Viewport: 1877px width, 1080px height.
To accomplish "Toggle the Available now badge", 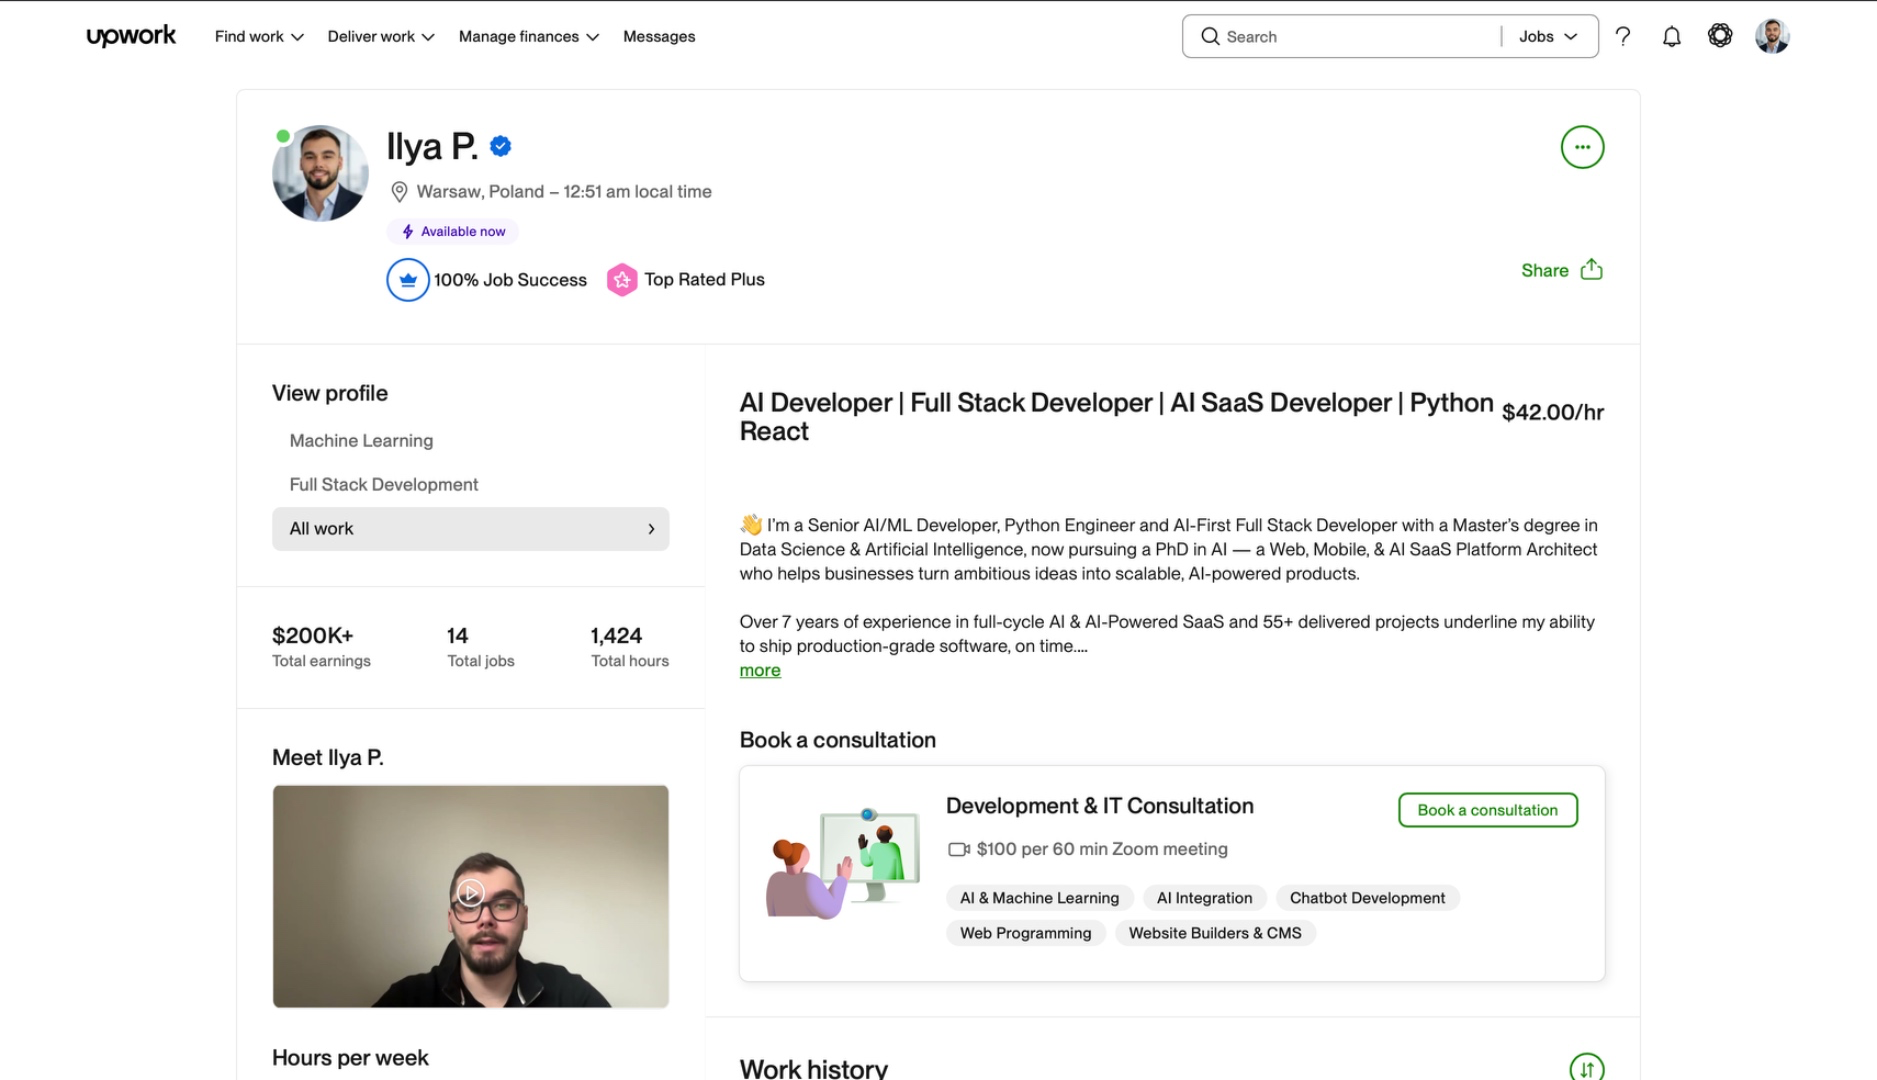I will pyautogui.click(x=452, y=231).
